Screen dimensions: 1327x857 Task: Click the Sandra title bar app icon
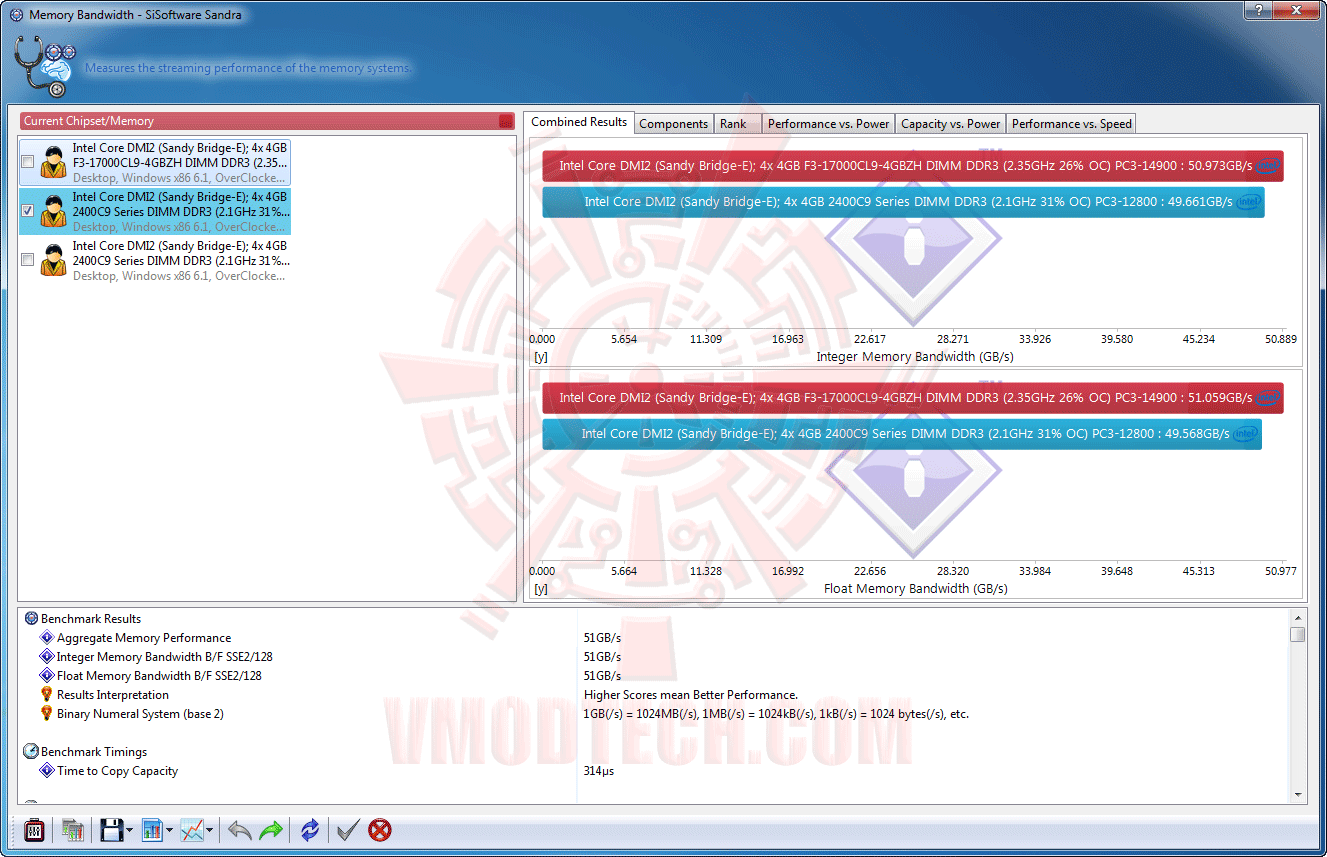point(16,15)
